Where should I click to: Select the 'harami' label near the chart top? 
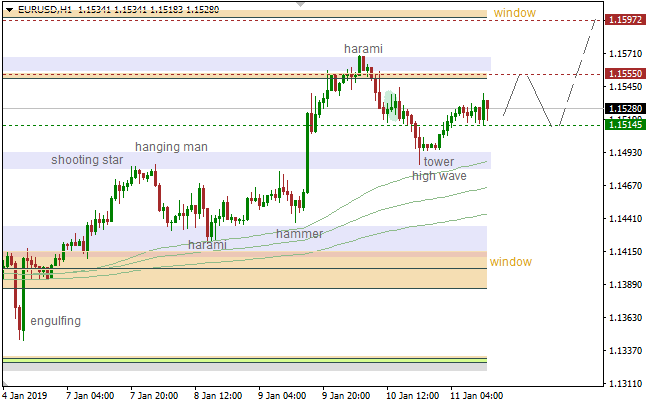pos(363,48)
